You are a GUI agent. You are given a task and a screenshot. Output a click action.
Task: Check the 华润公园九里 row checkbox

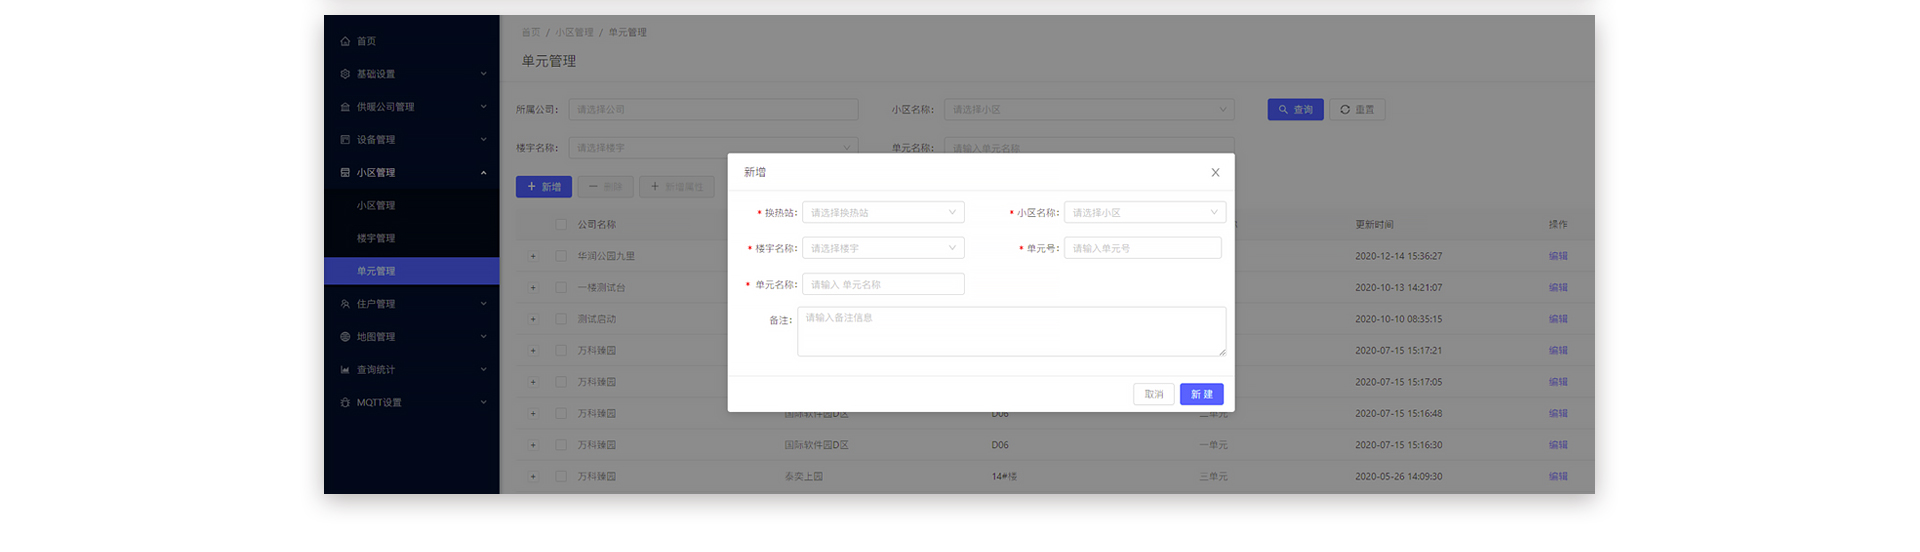click(x=561, y=256)
